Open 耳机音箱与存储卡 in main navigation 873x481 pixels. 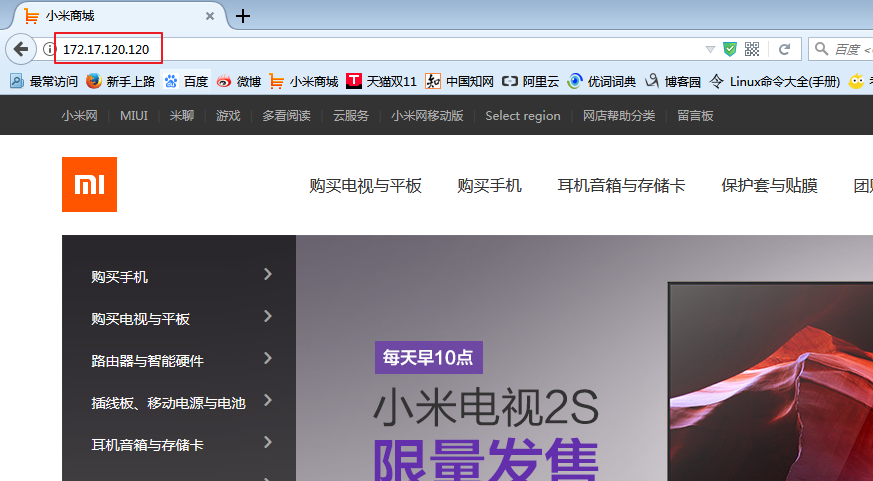point(621,185)
